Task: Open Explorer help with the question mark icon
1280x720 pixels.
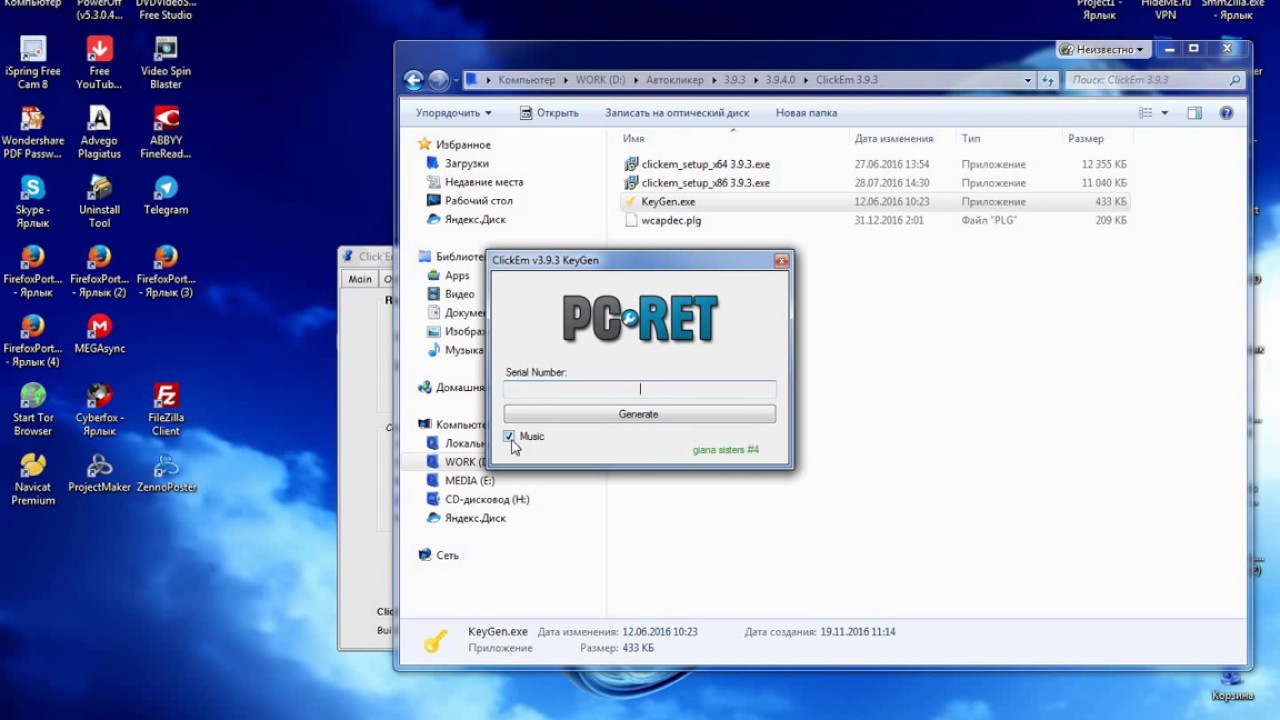Action: (x=1227, y=113)
